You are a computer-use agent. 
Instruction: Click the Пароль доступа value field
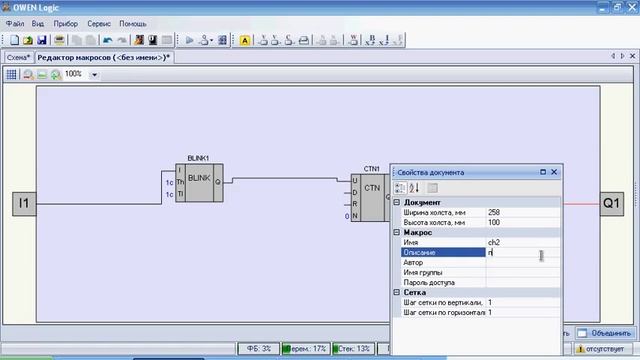point(523,282)
